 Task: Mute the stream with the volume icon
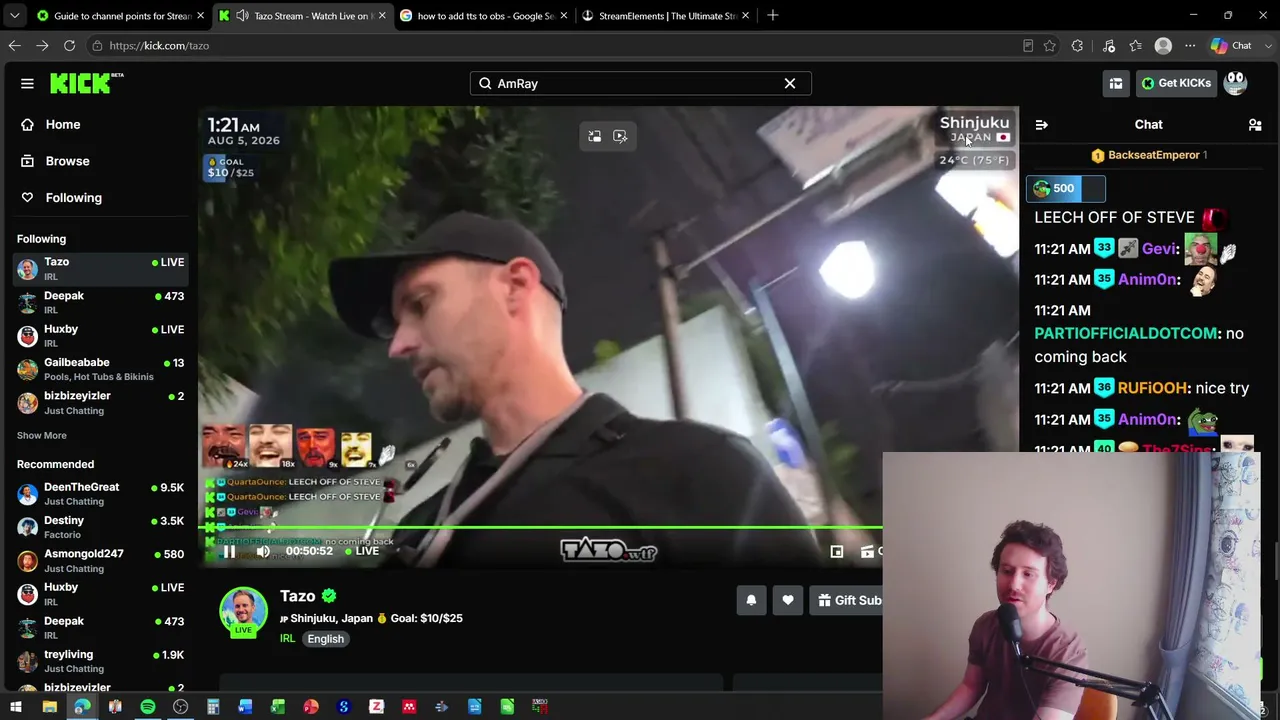click(x=263, y=551)
